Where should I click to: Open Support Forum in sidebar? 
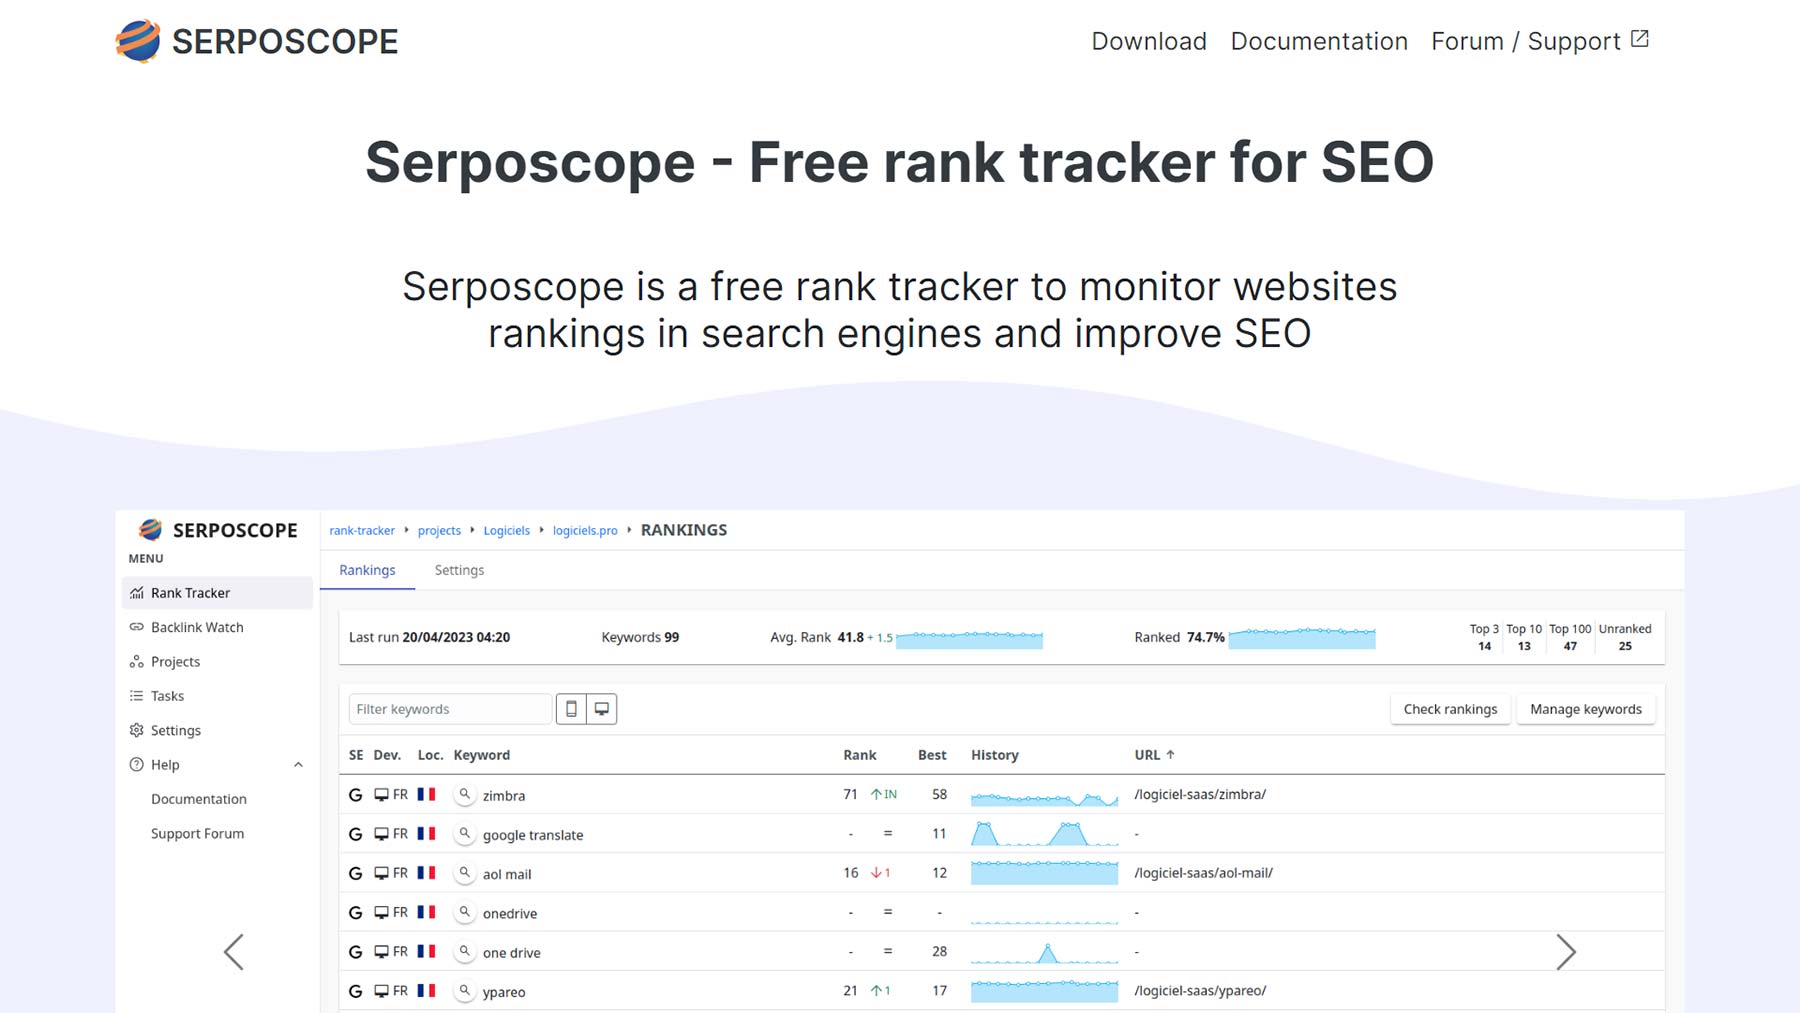pos(197,833)
